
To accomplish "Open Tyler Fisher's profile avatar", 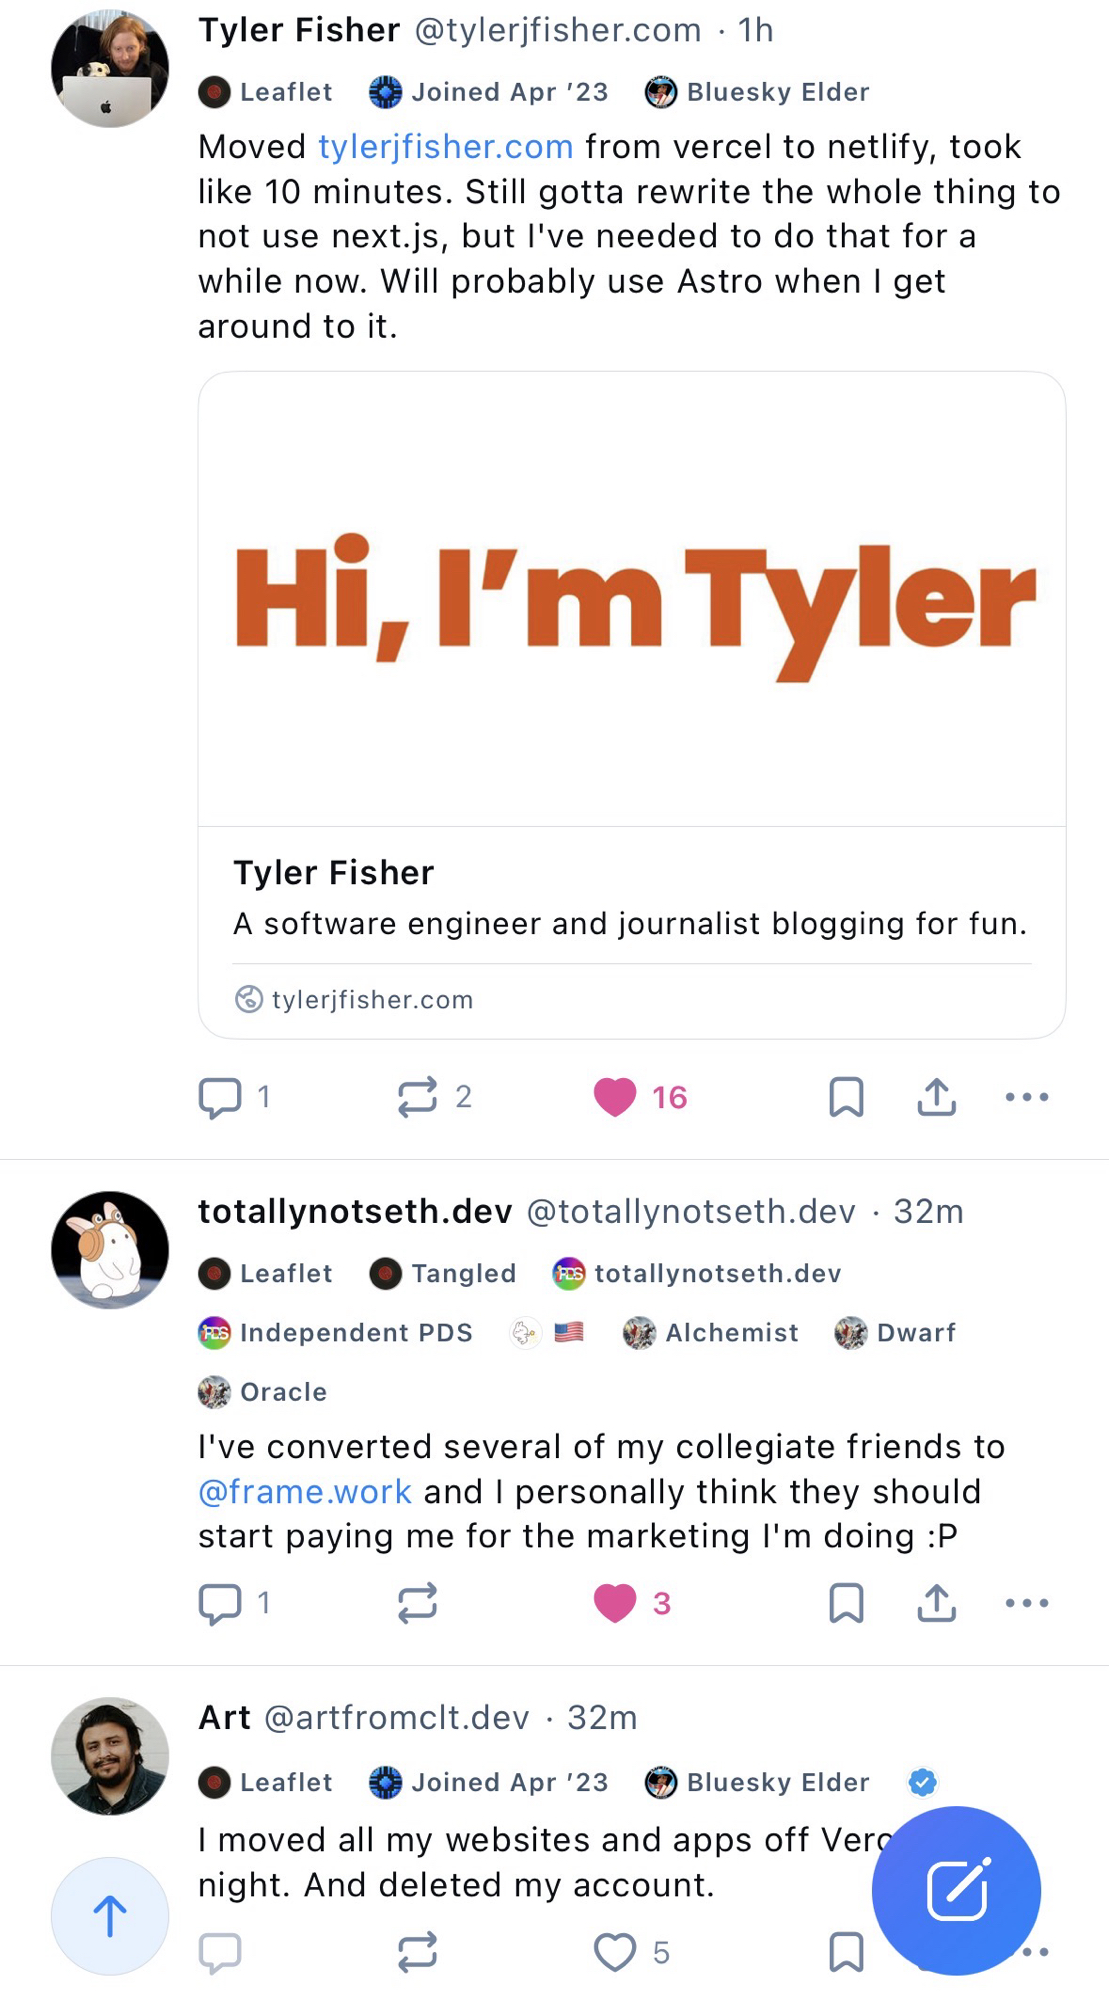I will click(110, 69).
